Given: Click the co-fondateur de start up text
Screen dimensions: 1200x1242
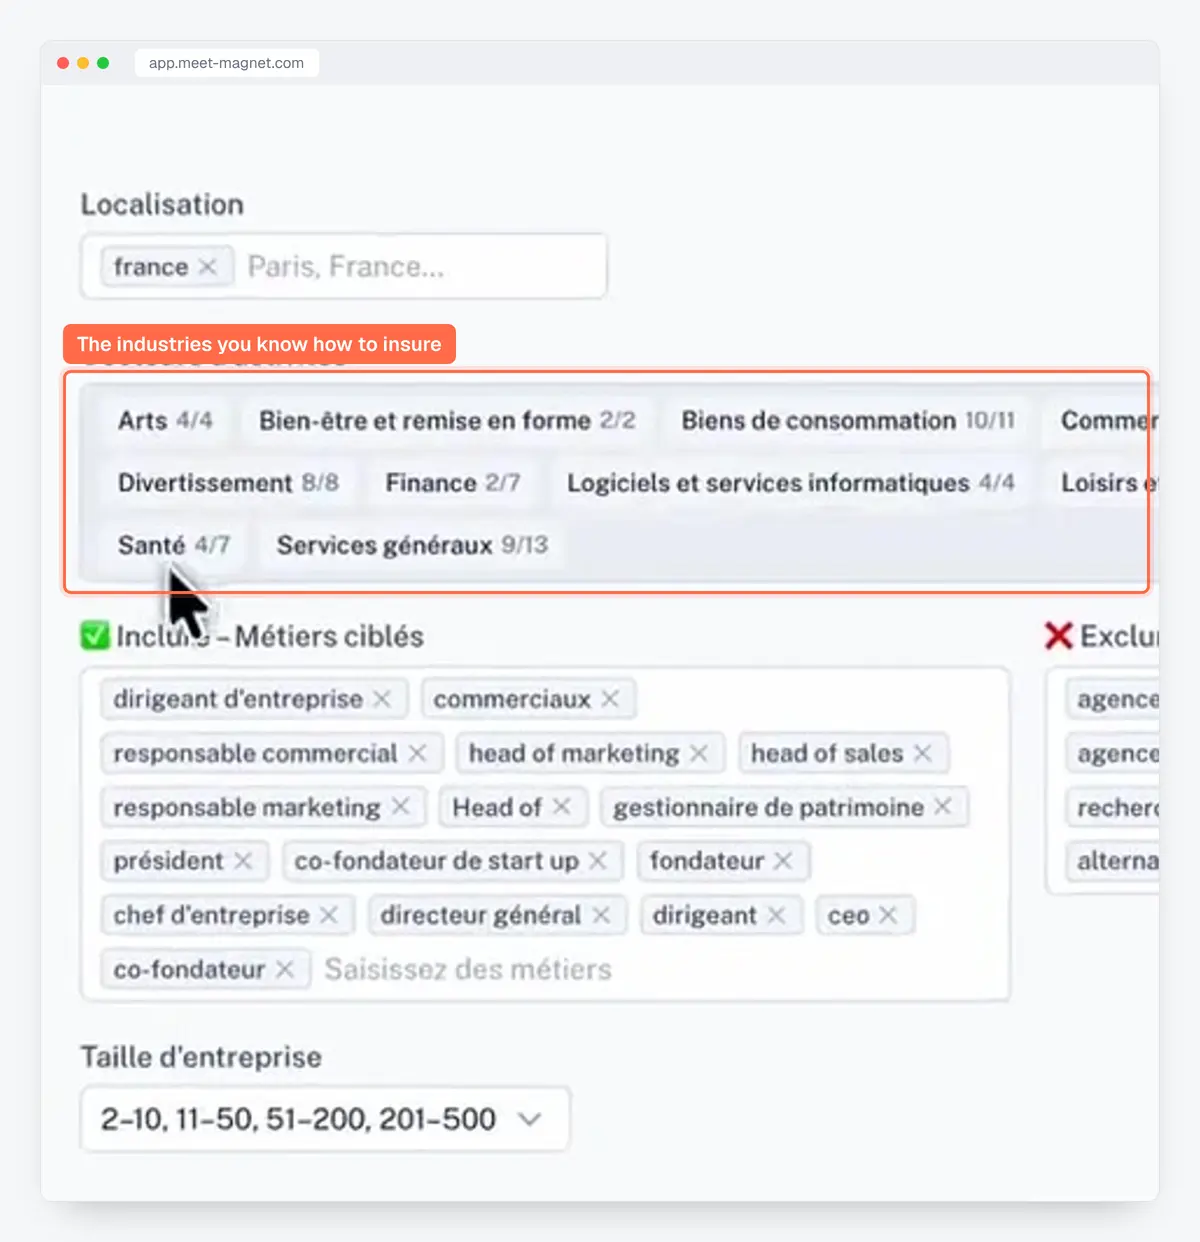Looking at the screenshot, I should pos(436,860).
